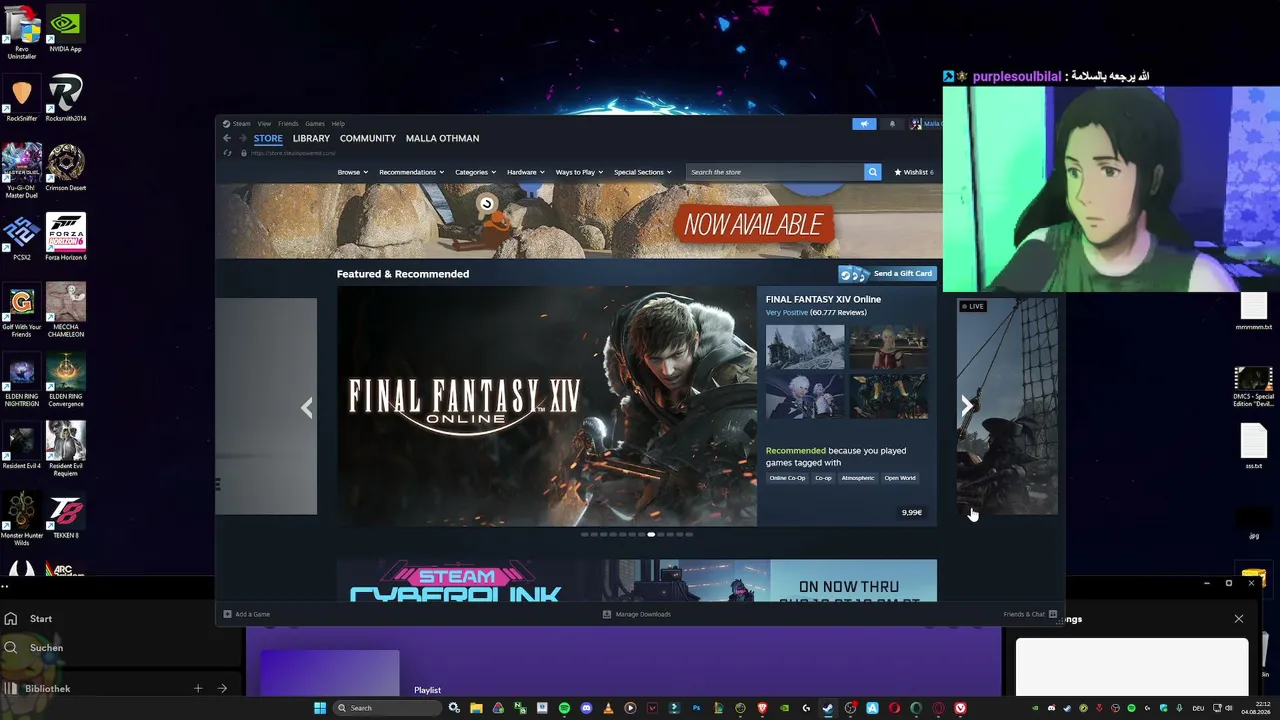Viewport: 1280px width, 720px height.
Task: Open the Games menu in Steam
Action: pos(315,124)
